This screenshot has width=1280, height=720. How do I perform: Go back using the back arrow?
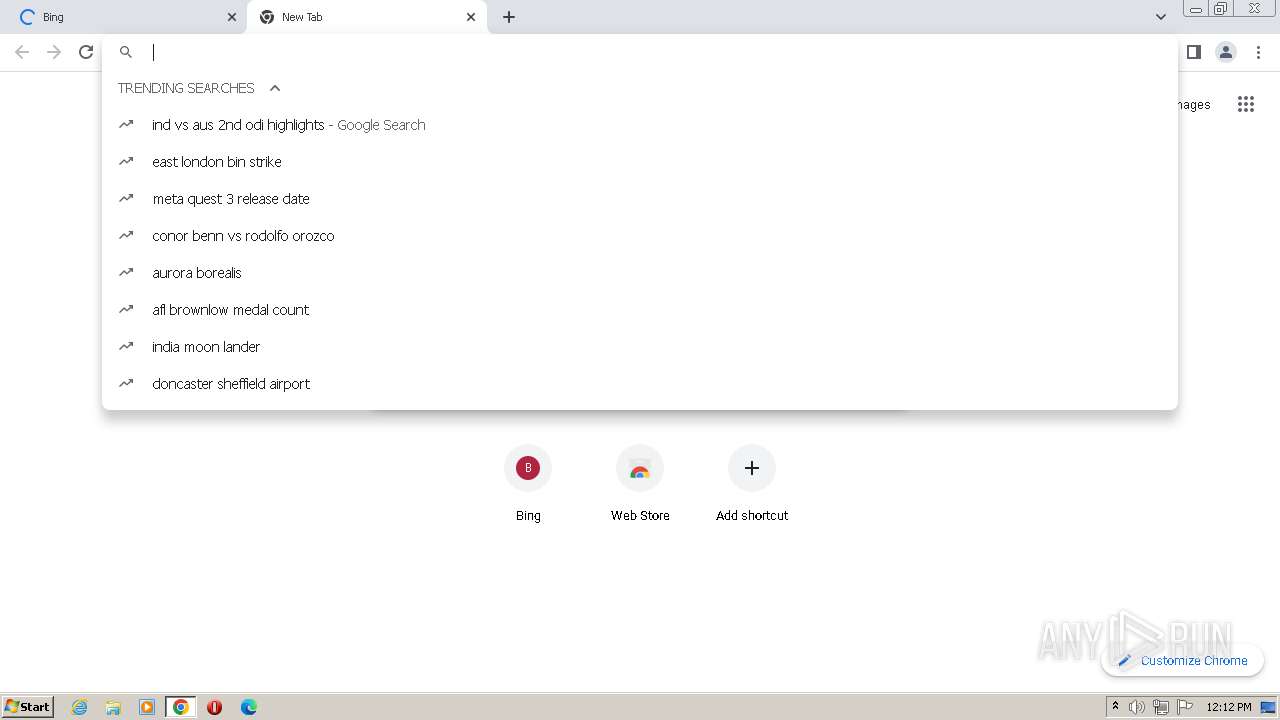click(x=22, y=52)
